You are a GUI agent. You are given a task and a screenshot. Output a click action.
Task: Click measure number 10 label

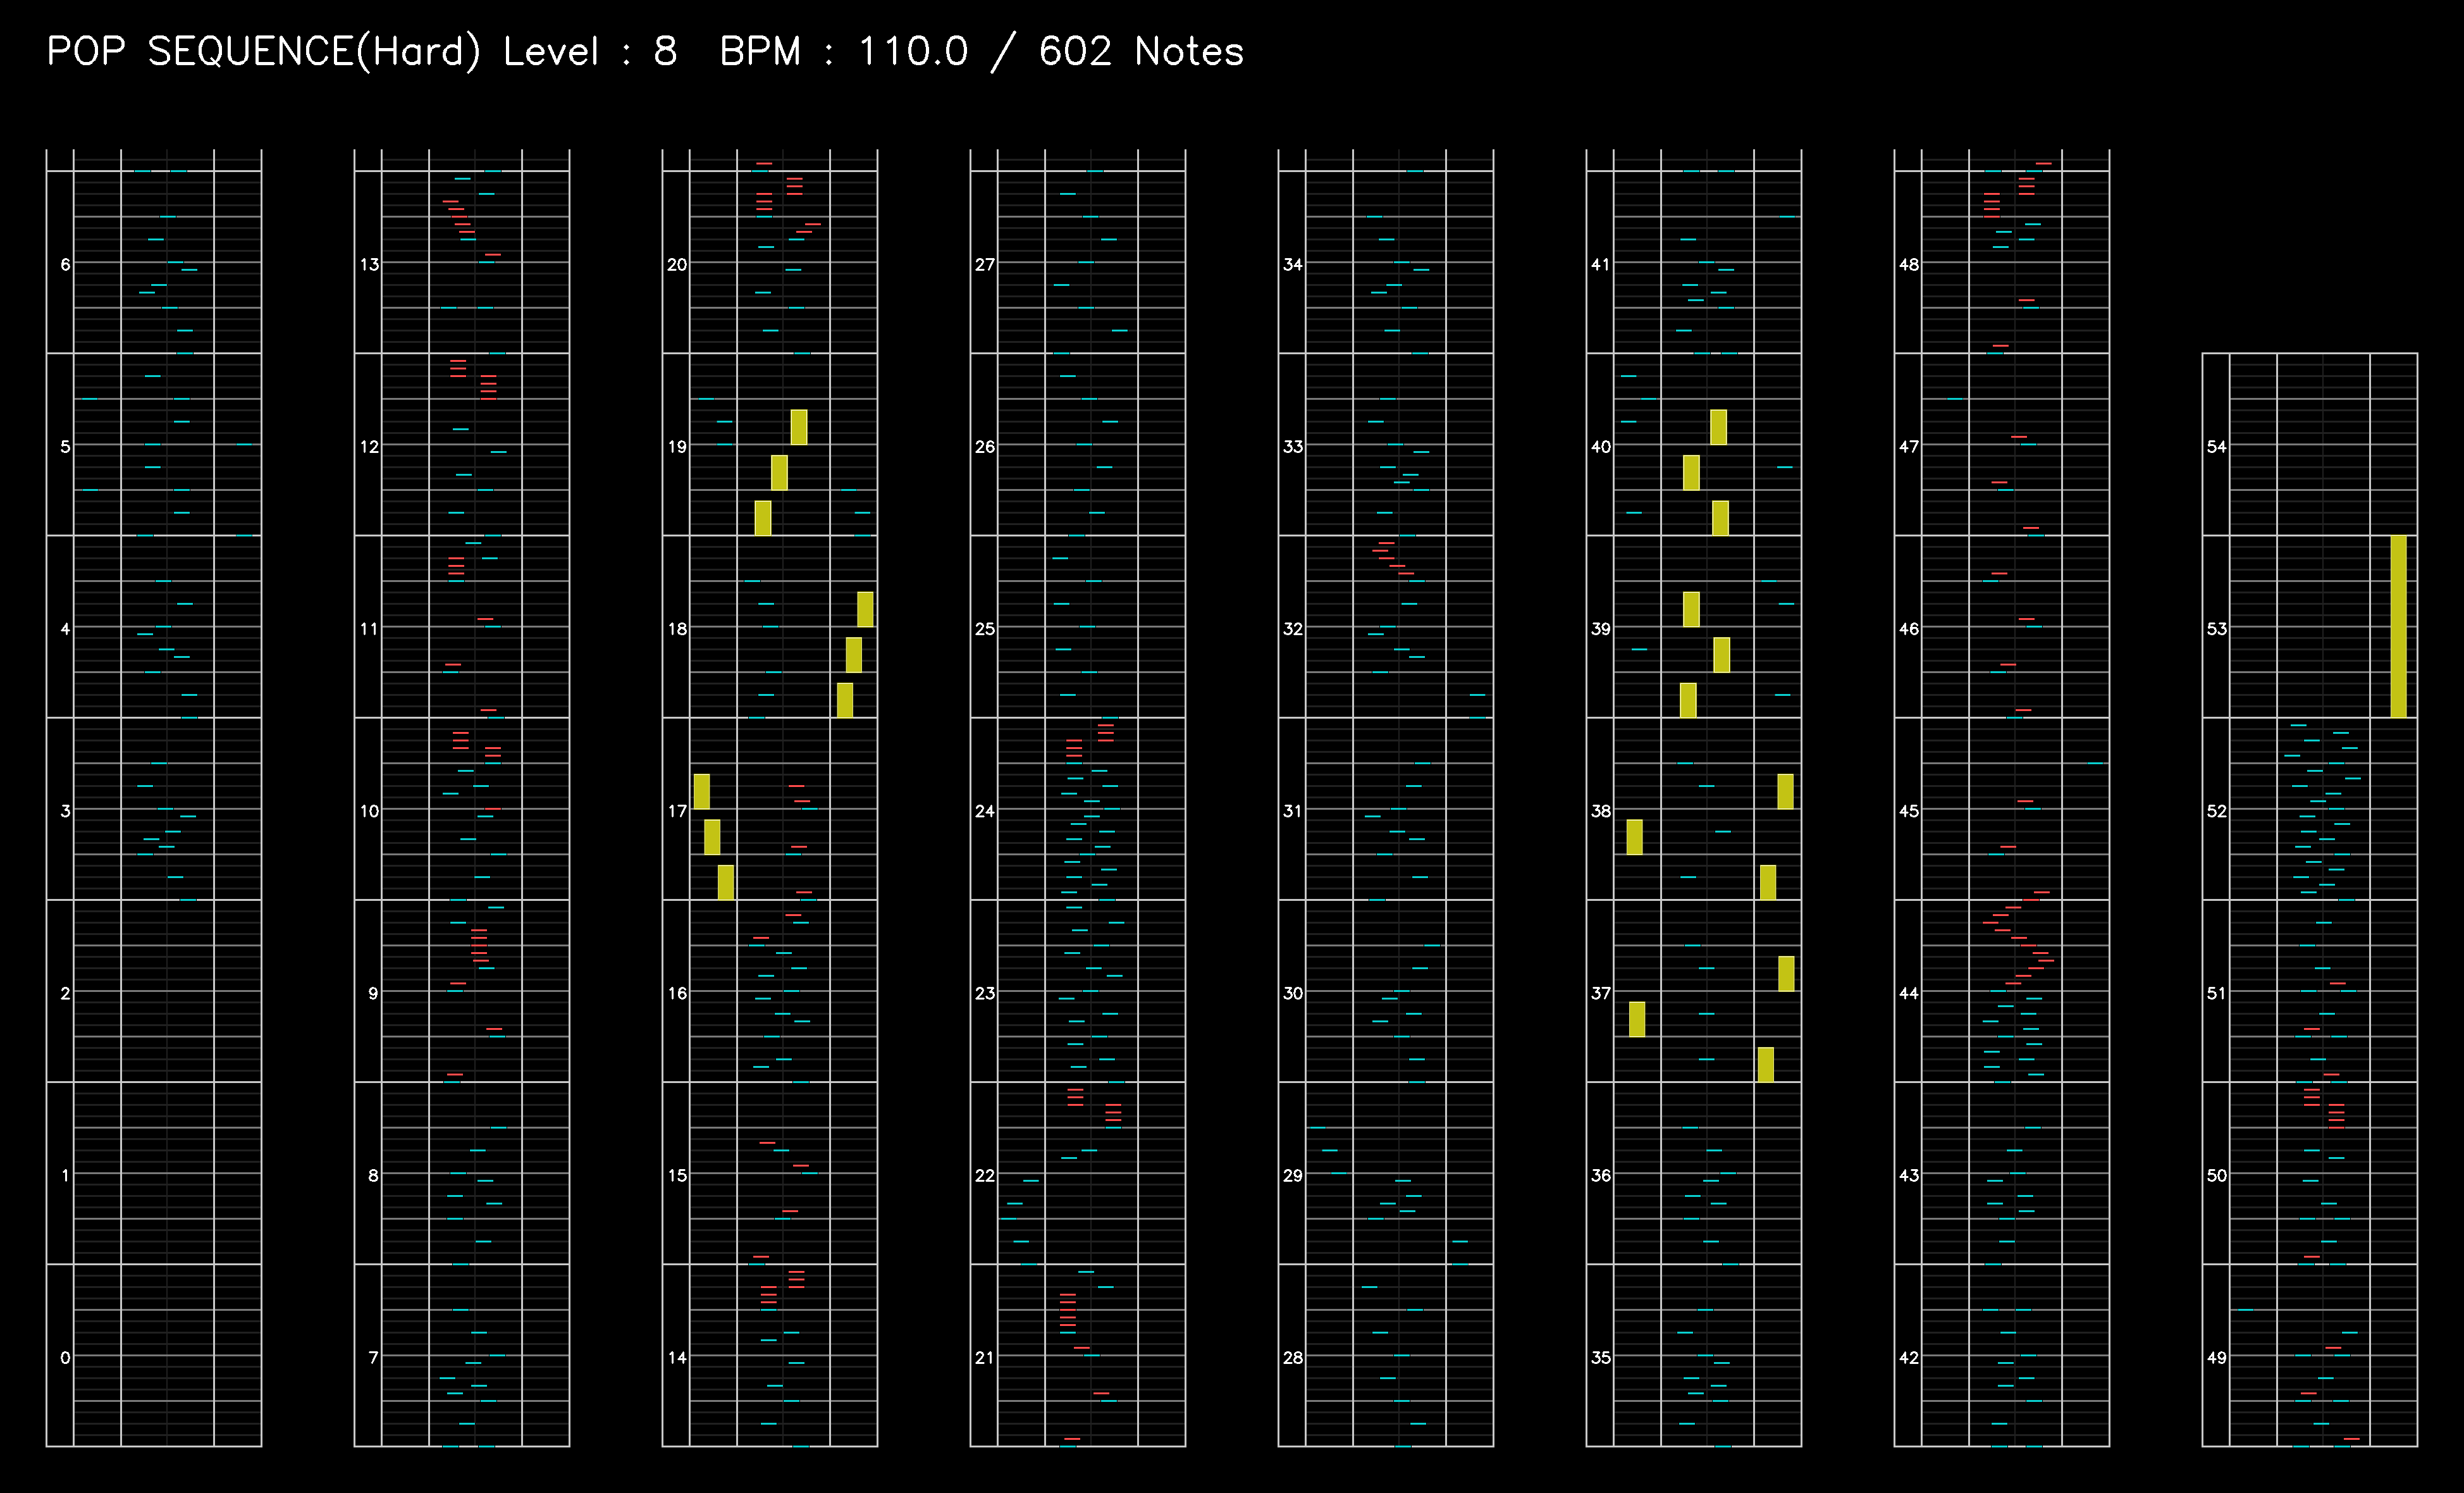coord(369,811)
